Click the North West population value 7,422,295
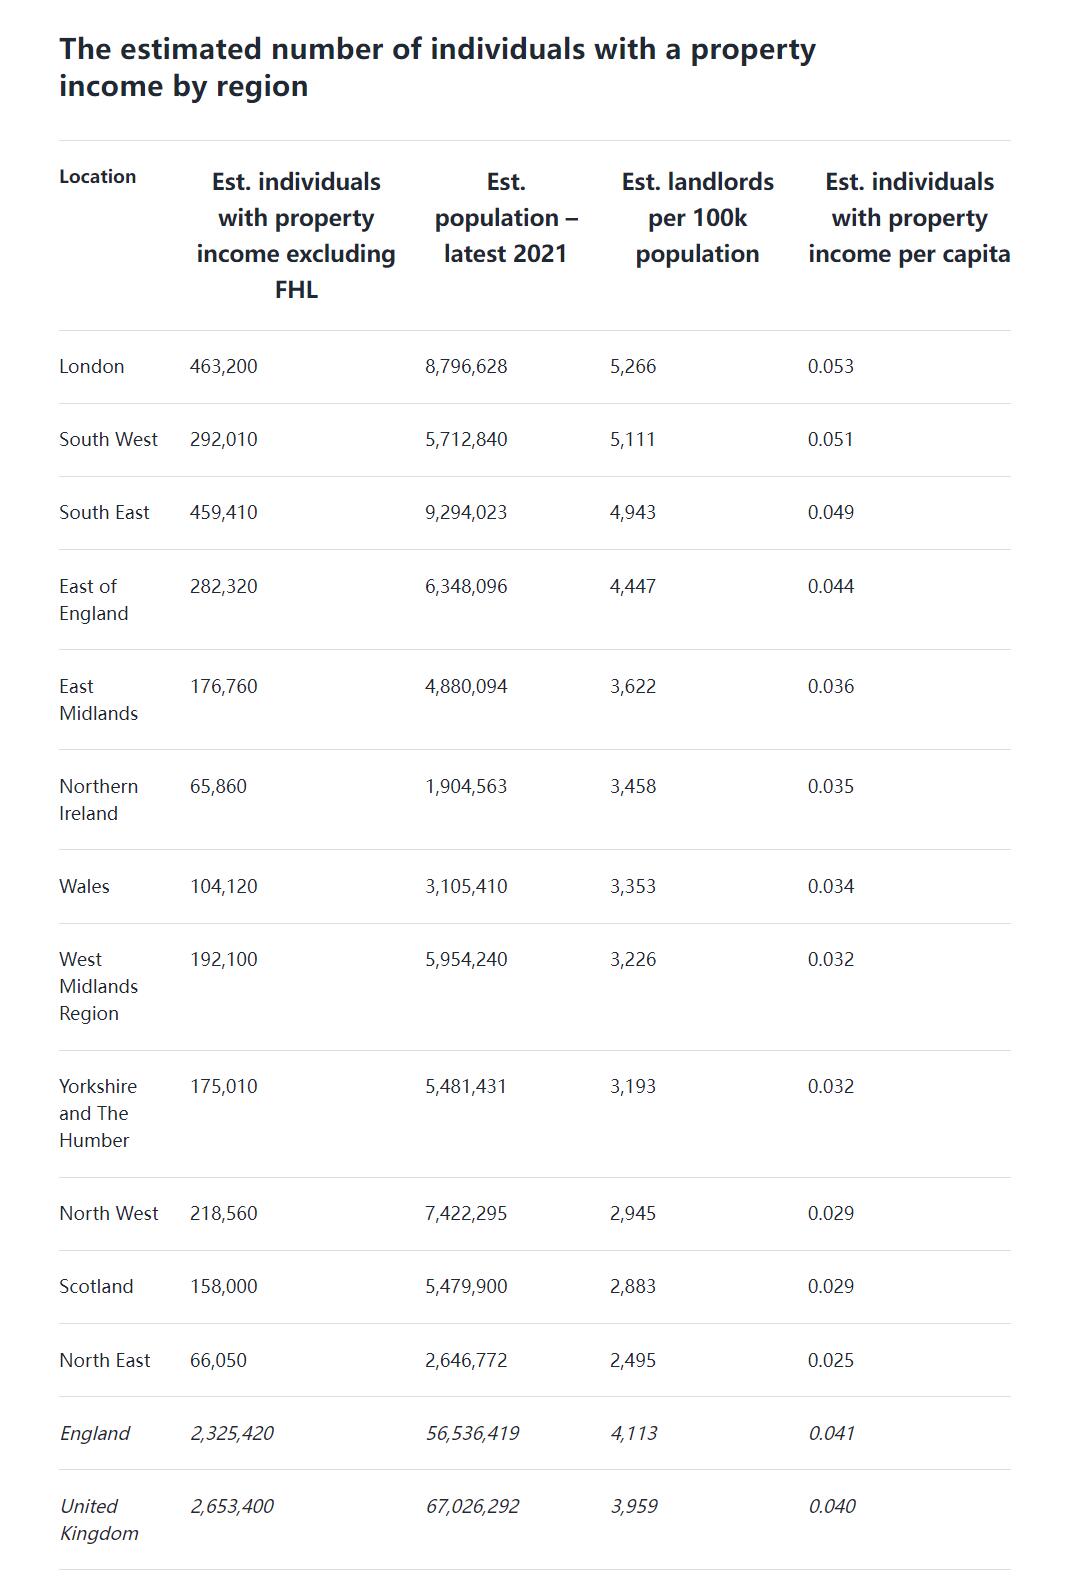The image size is (1076, 1580). pos(466,1213)
